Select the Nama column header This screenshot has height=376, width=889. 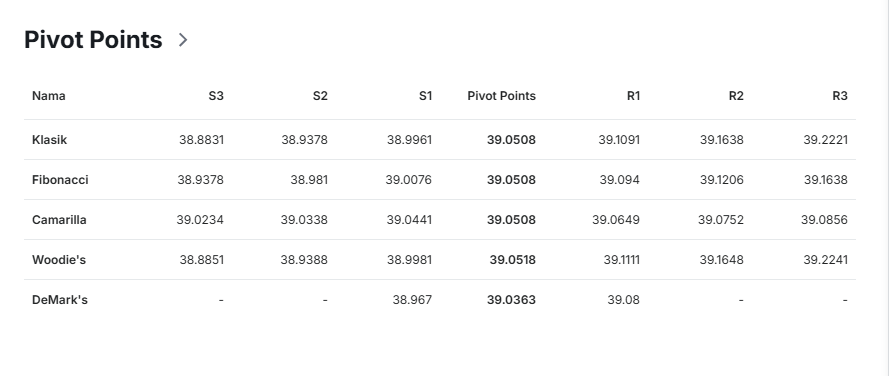pos(49,96)
